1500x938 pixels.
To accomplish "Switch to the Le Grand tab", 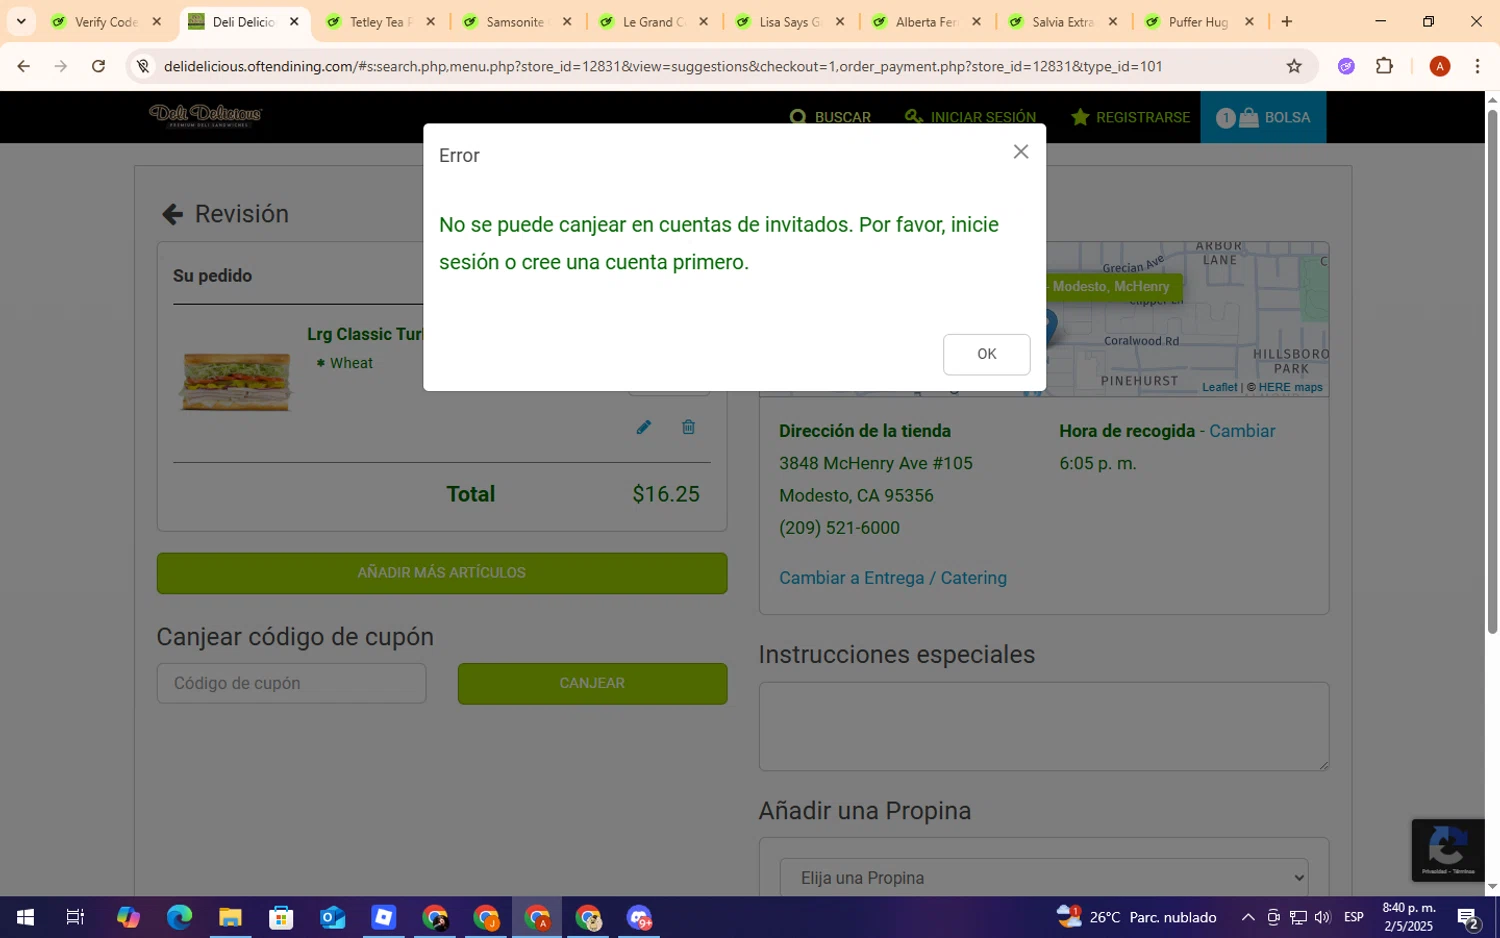I will click(652, 22).
